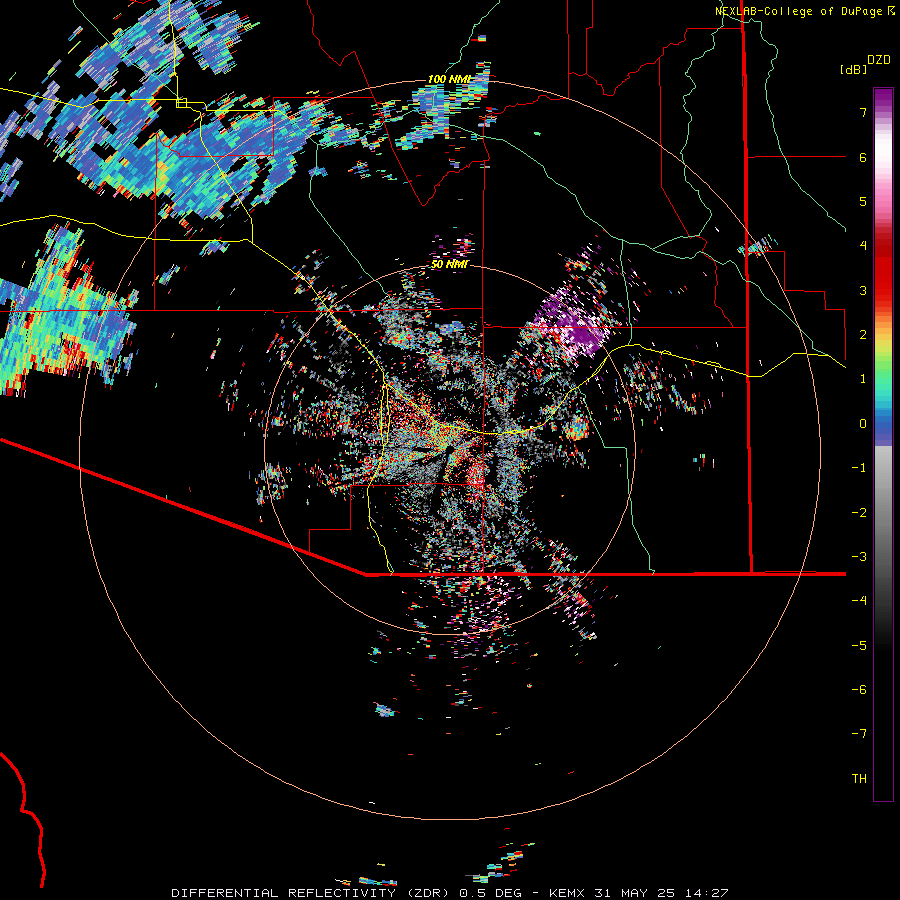Click the 1 value on color scale
The image size is (900, 900).
(x=863, y=379)
